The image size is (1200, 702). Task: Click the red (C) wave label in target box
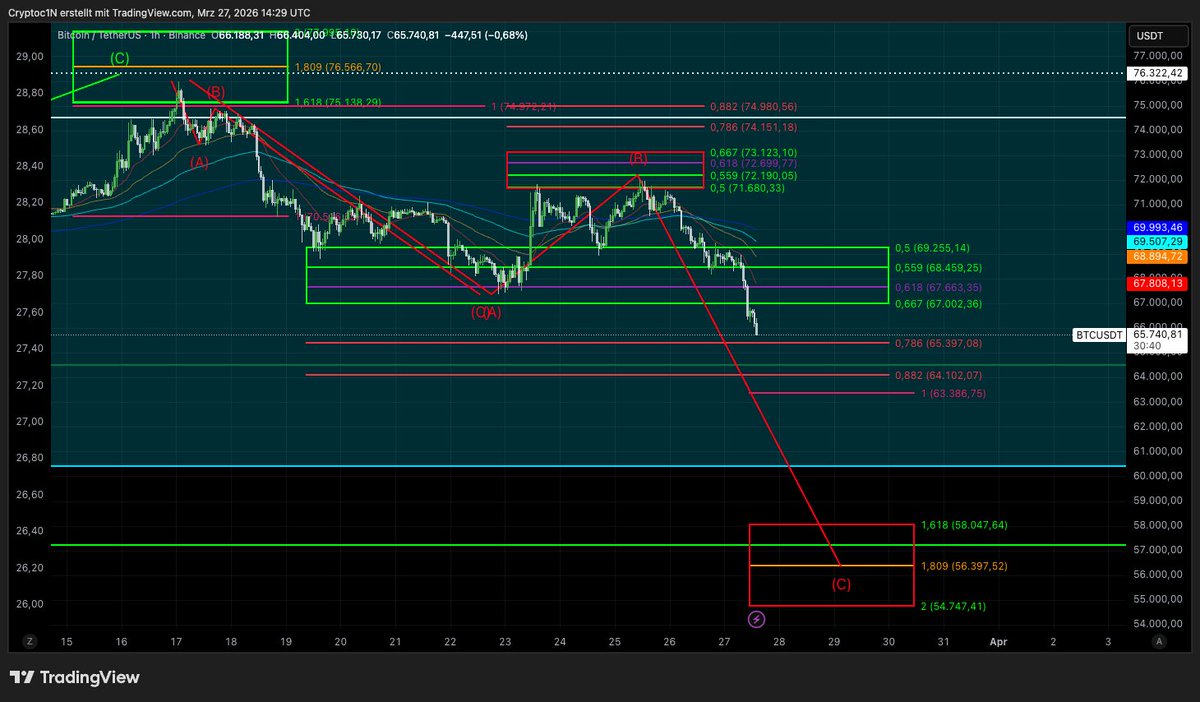point(842,584)
